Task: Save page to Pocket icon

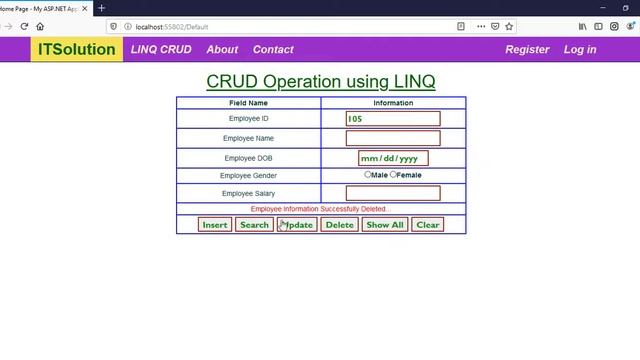Action: (x=495, y=27)
